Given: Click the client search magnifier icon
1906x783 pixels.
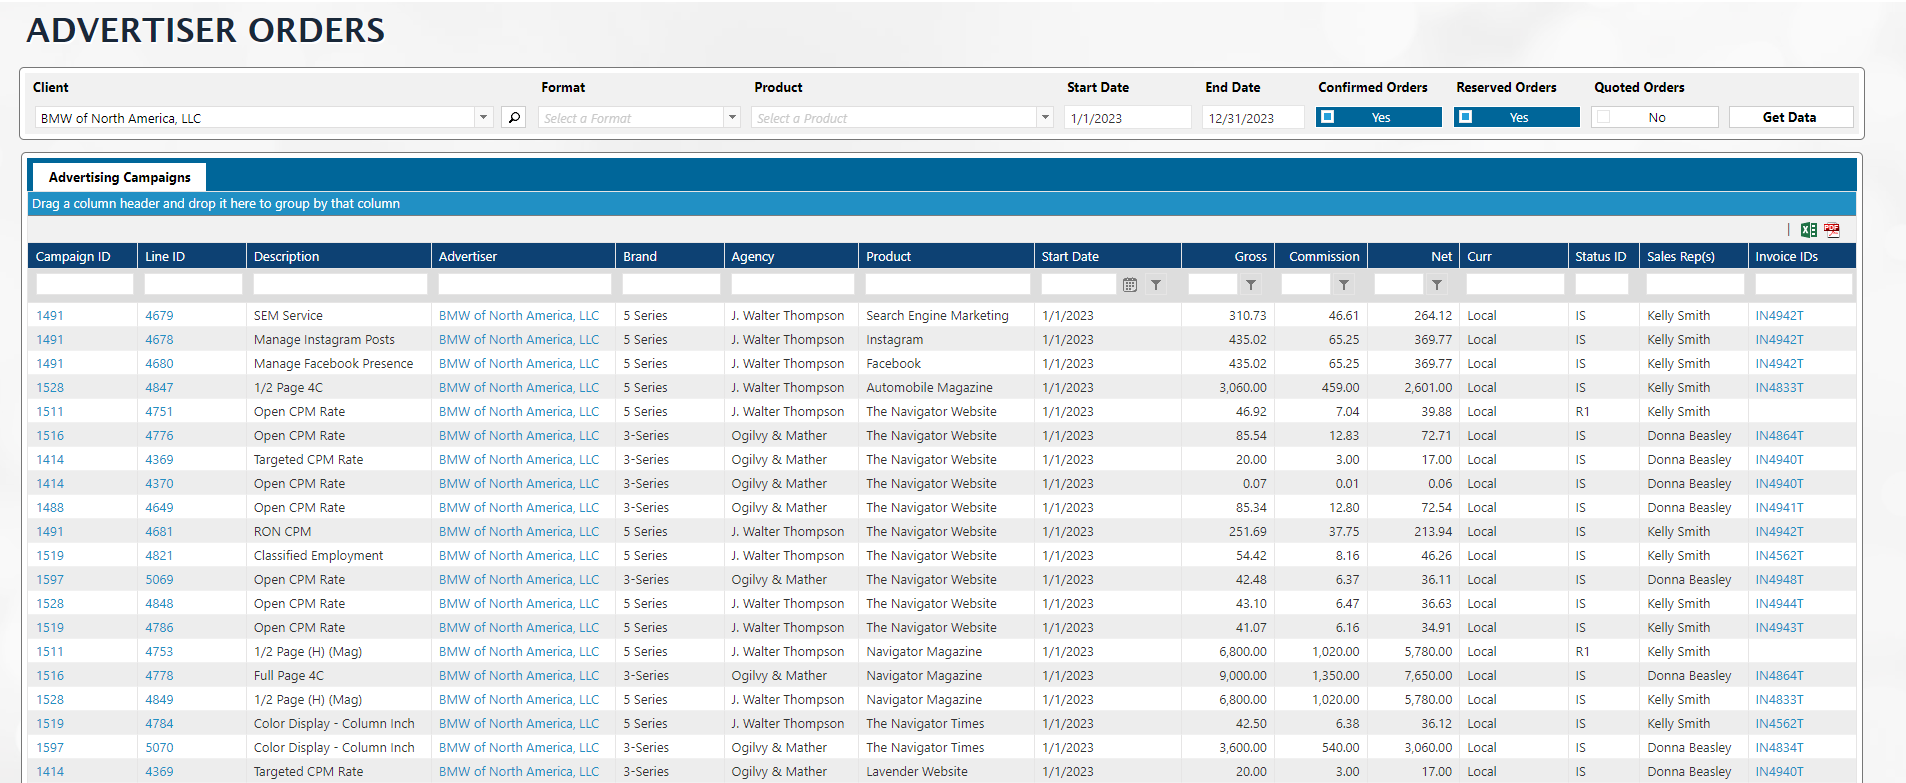Looking at the screenshot, I should tap(513, 118).
